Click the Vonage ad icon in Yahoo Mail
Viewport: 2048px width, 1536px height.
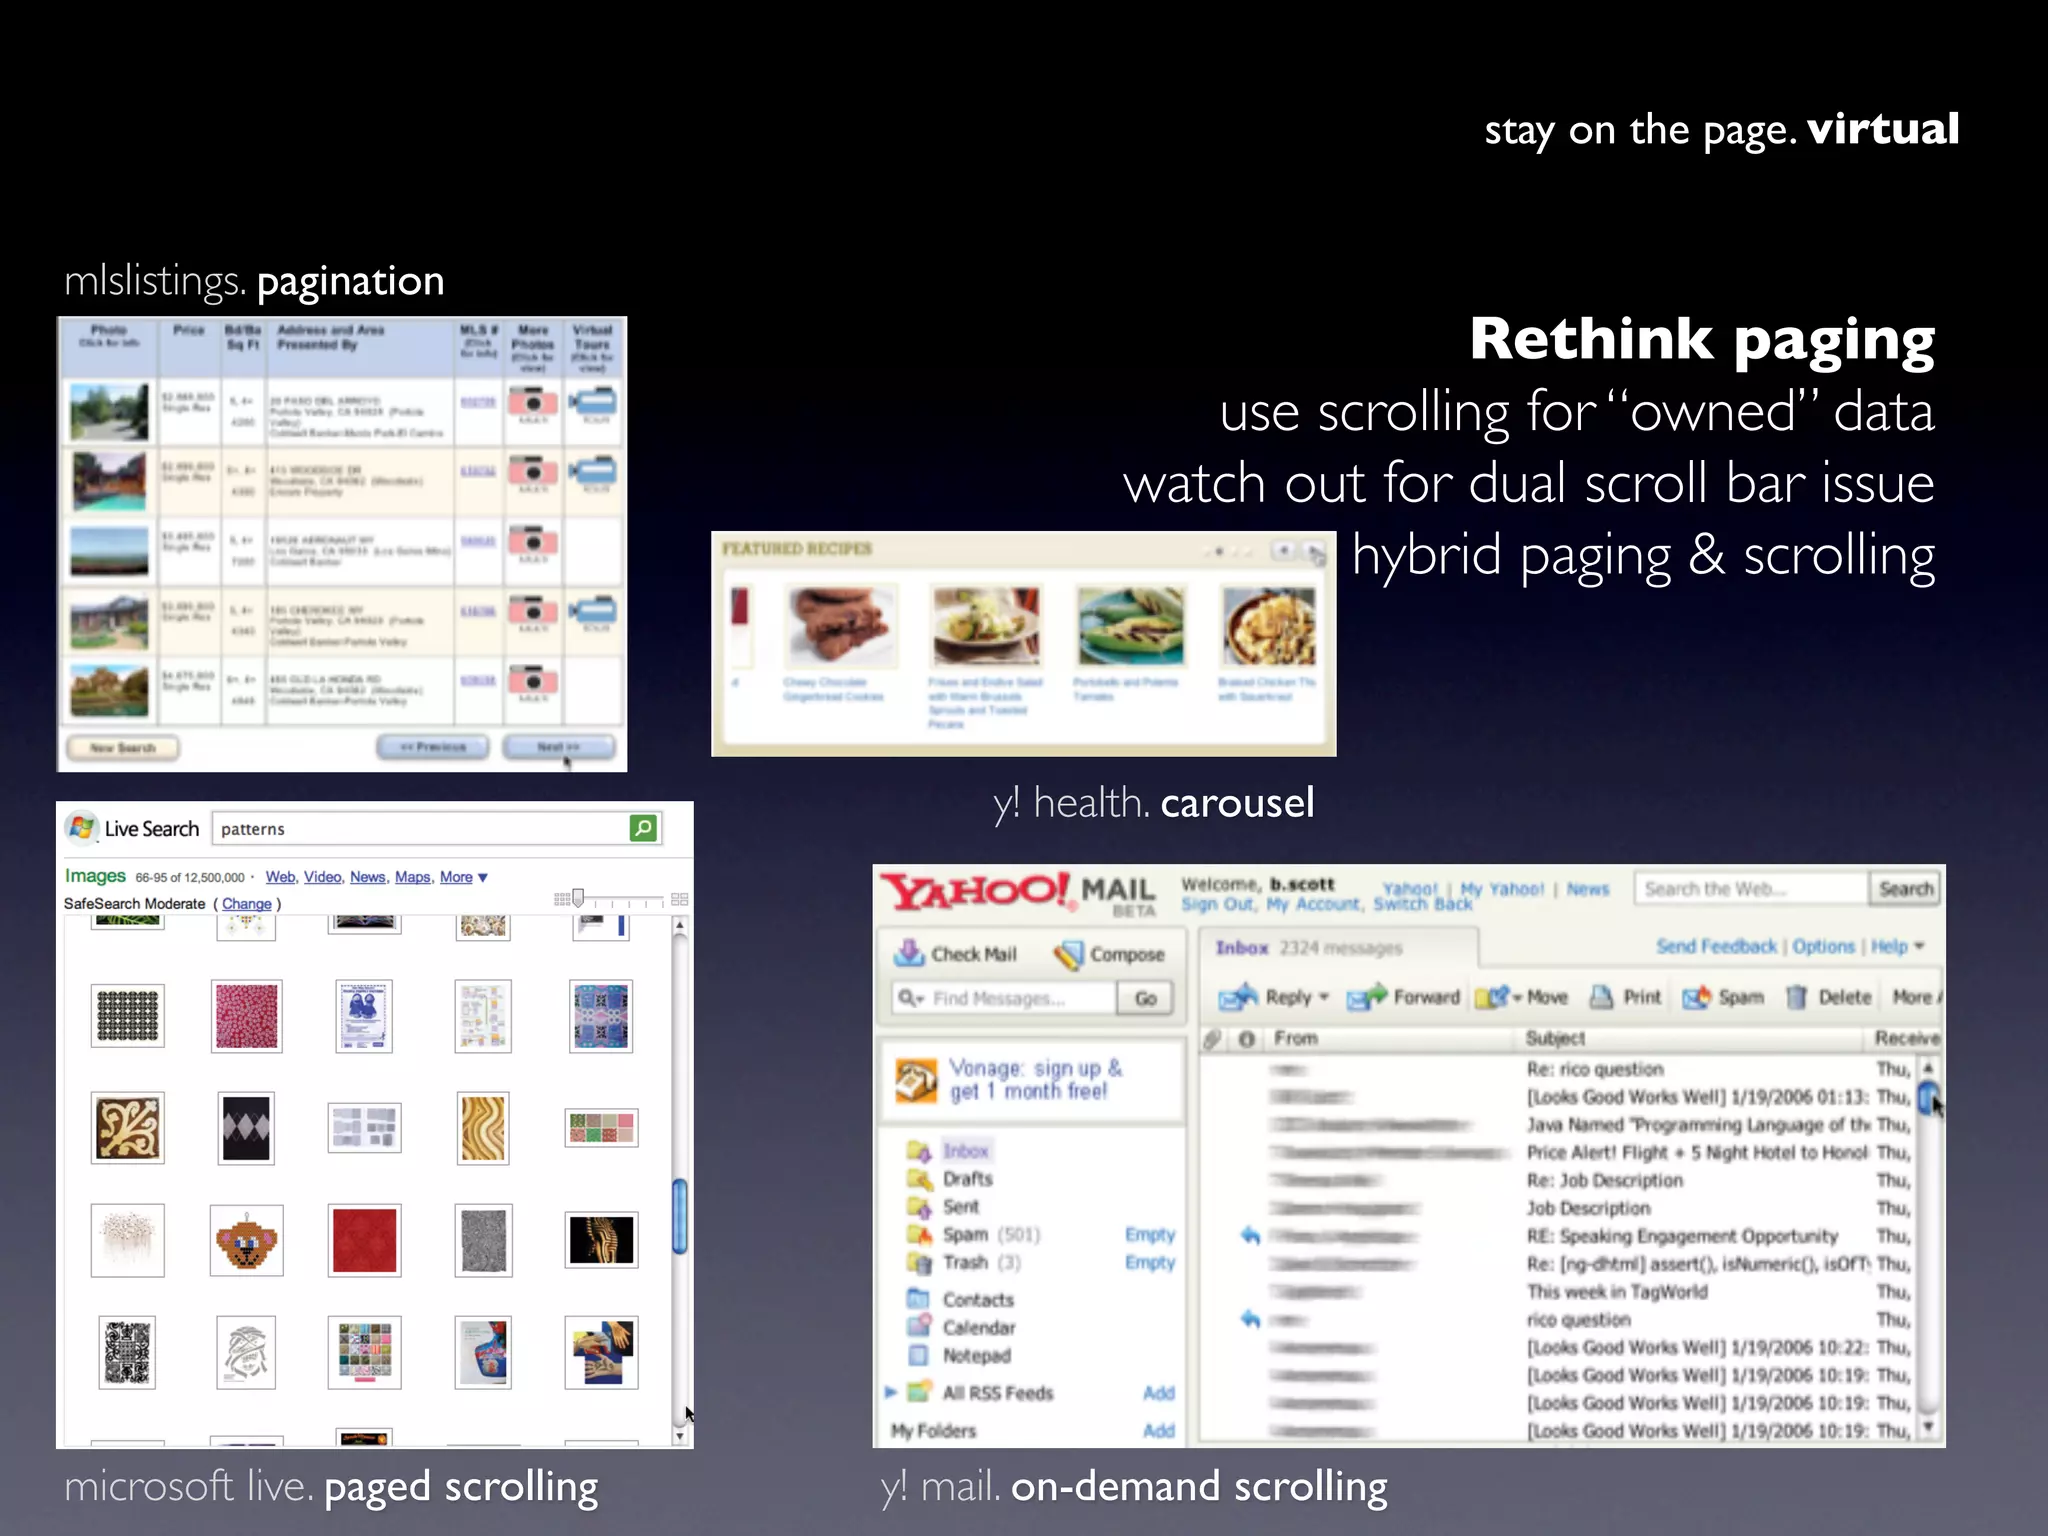[x=915, y=1080]
